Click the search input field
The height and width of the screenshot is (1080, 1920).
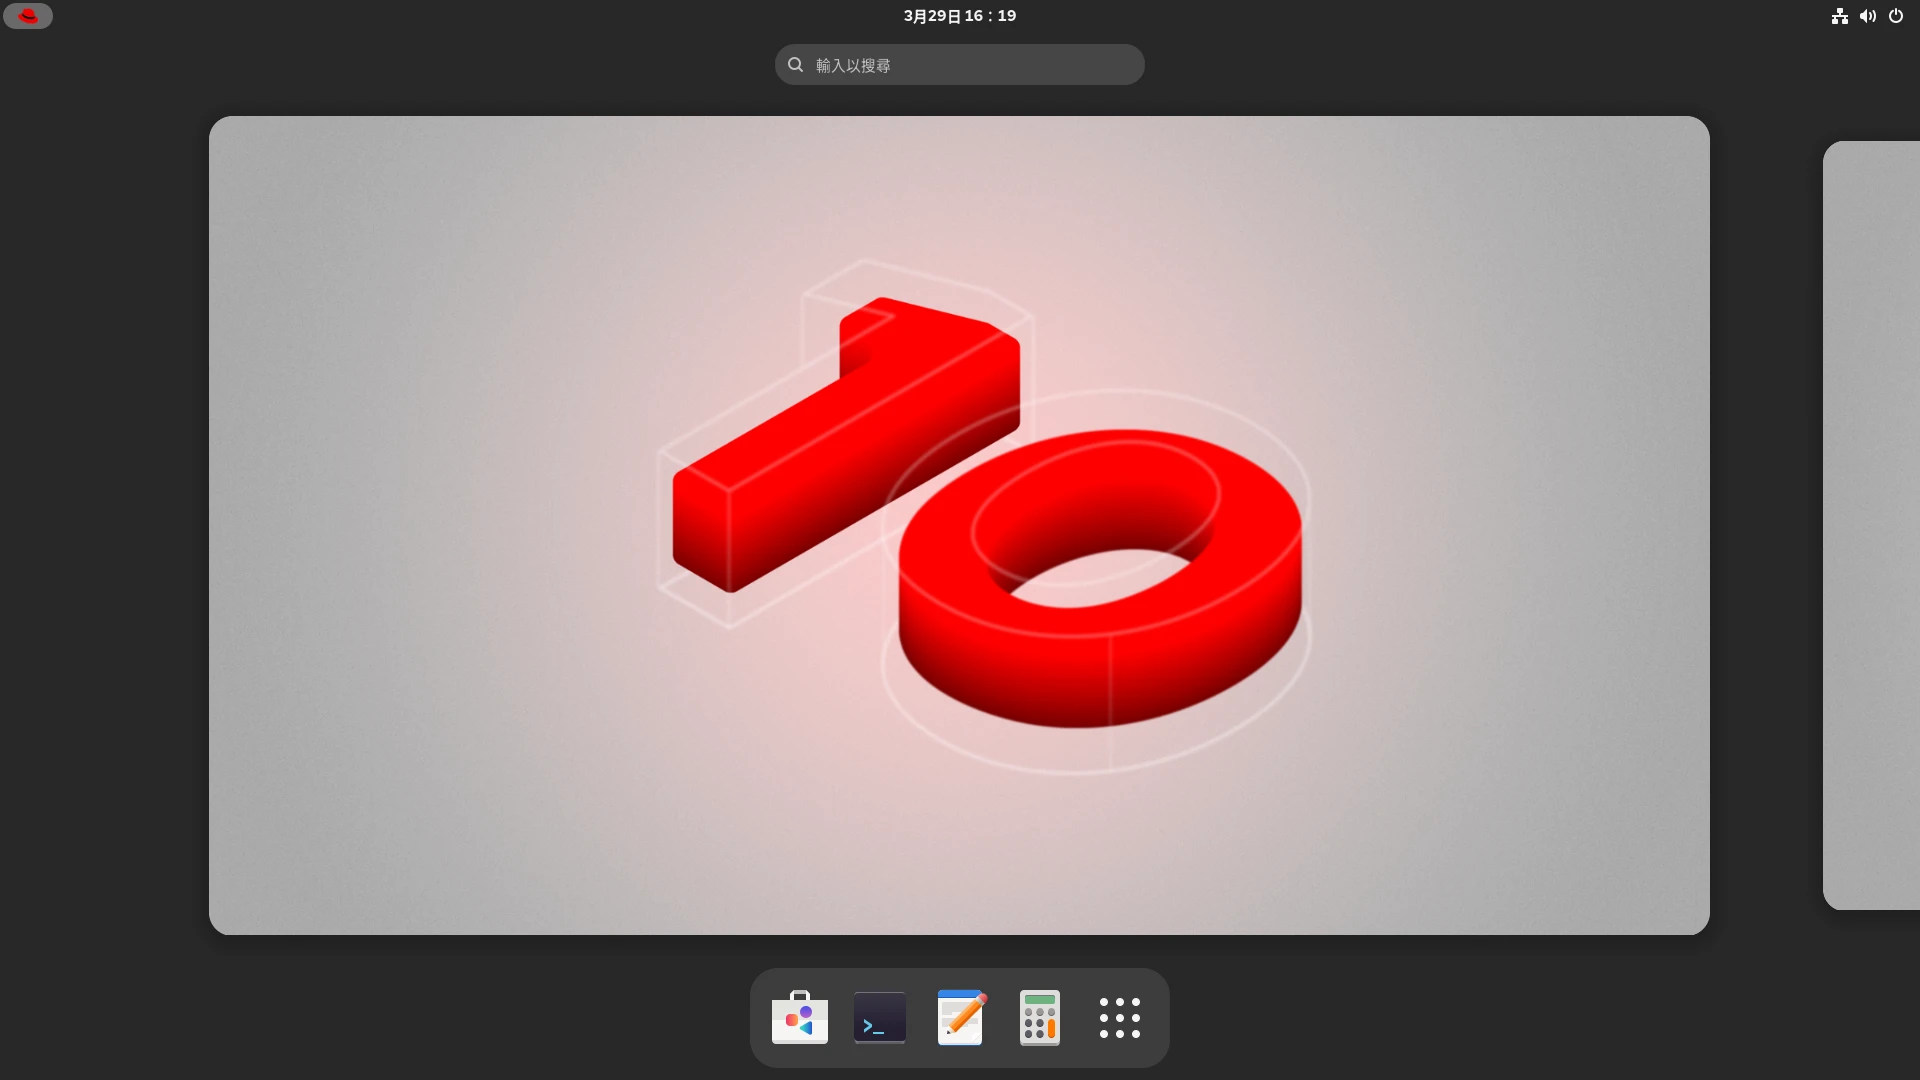tap(958, 64)
